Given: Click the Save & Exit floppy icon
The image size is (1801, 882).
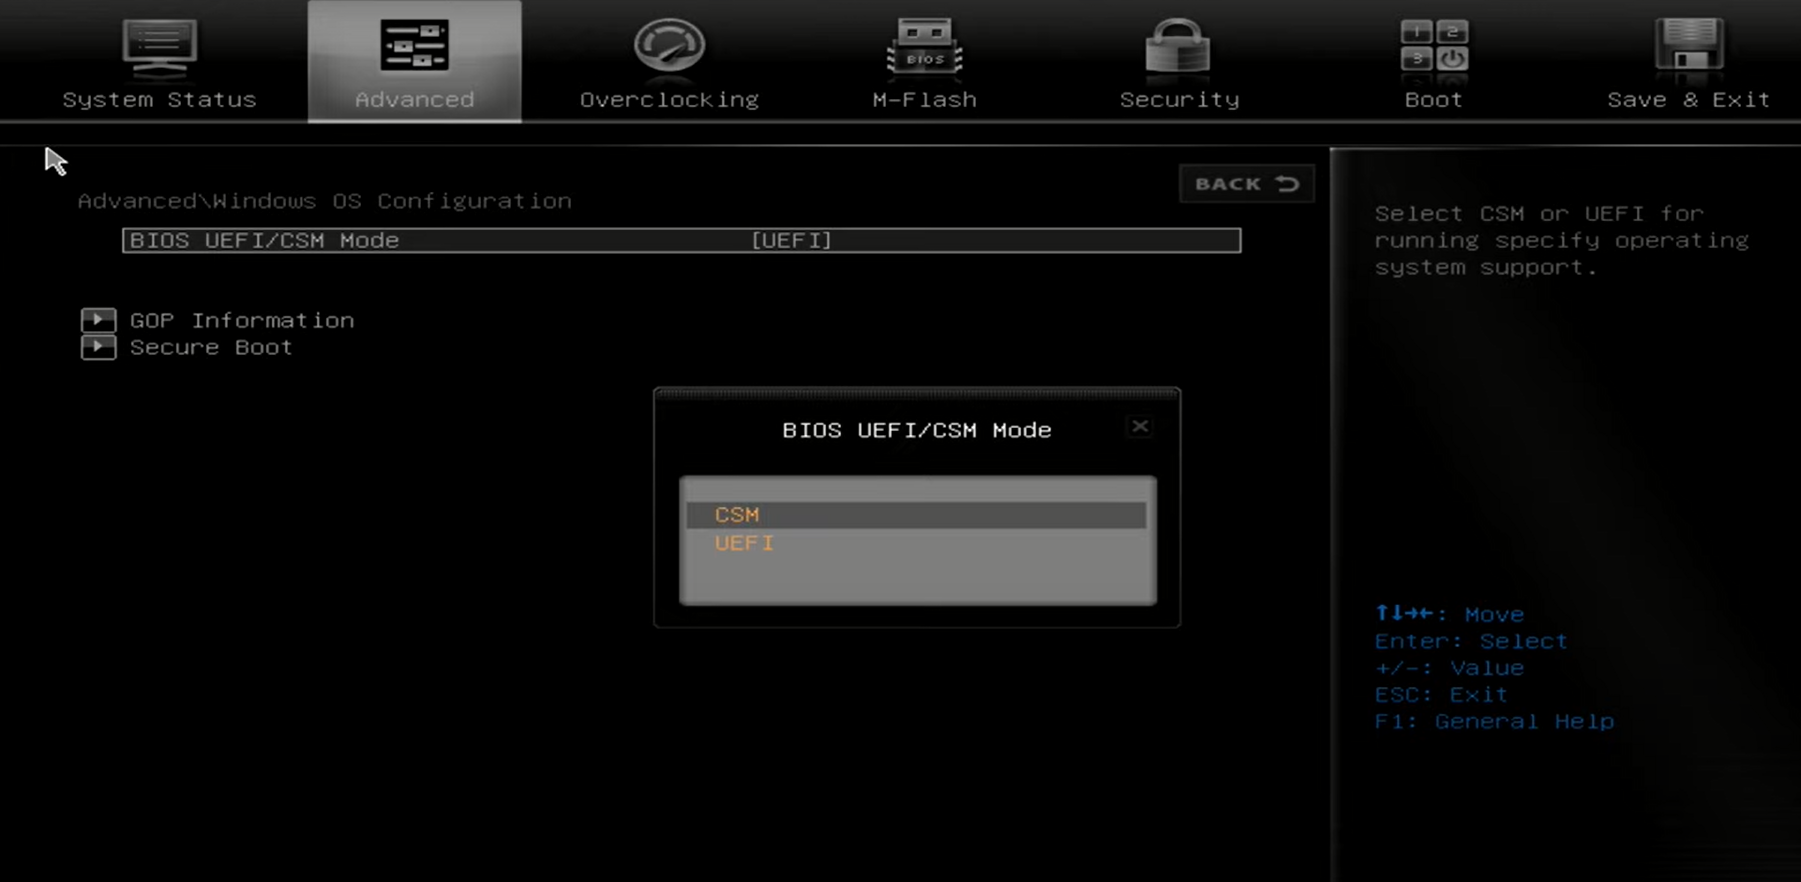Looking at the screenshot, I should pos(1688,46).
